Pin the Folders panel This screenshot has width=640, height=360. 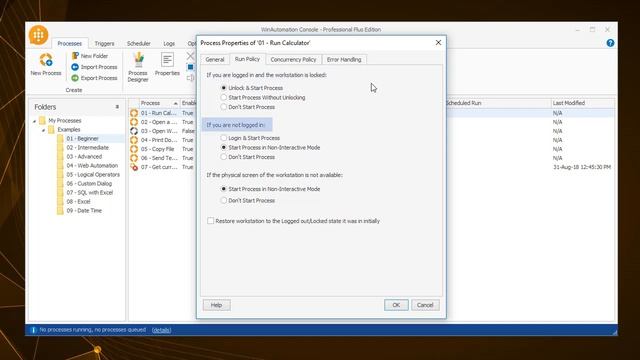coord(117,107)
